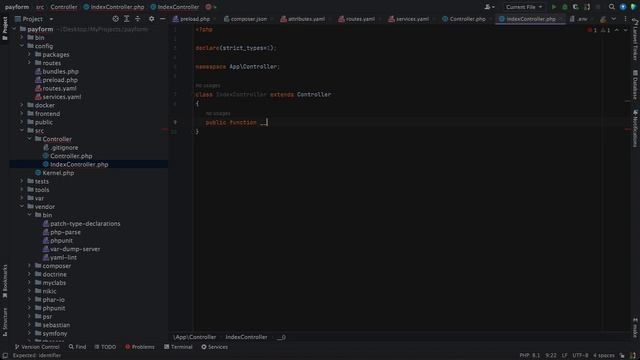
Task: Select phpunit file under vendor bin
Action: pos(61,240)
